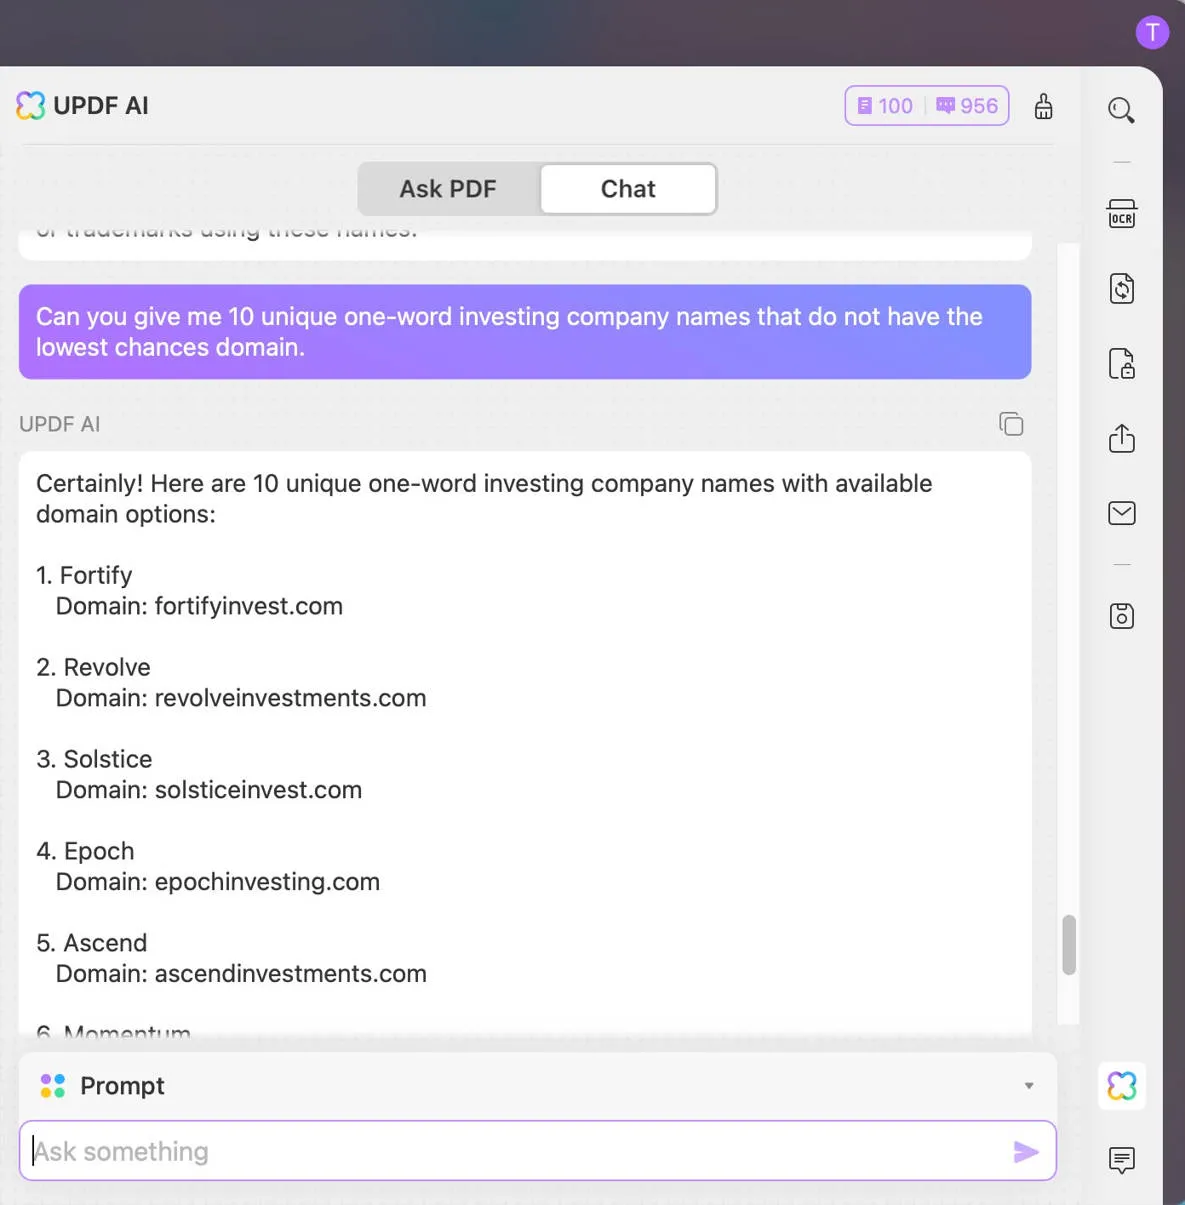Viewport: 1185px width, 1205px height.
Task: Open the share export icon
Action: click(x=1121, y=438)
